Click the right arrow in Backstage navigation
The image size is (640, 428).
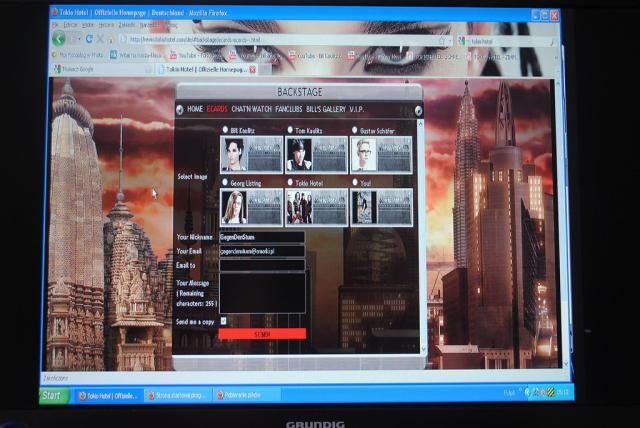point(418,111)
